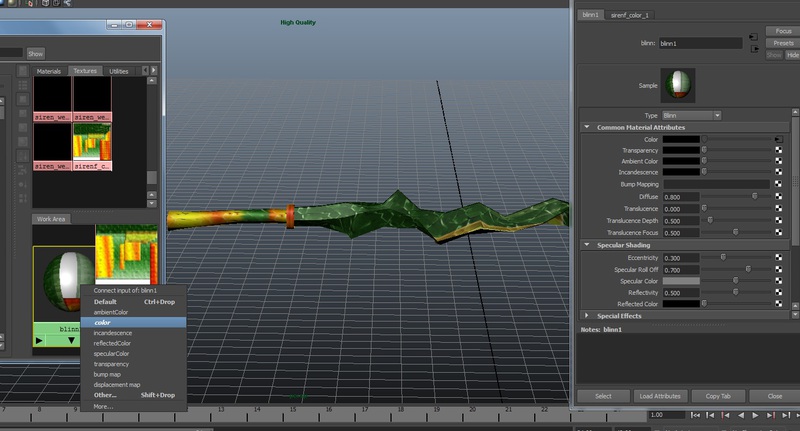The height and width of the screenshot is (431, 800).
Task: Click the step back one frame button
Action: coord(710,416)
